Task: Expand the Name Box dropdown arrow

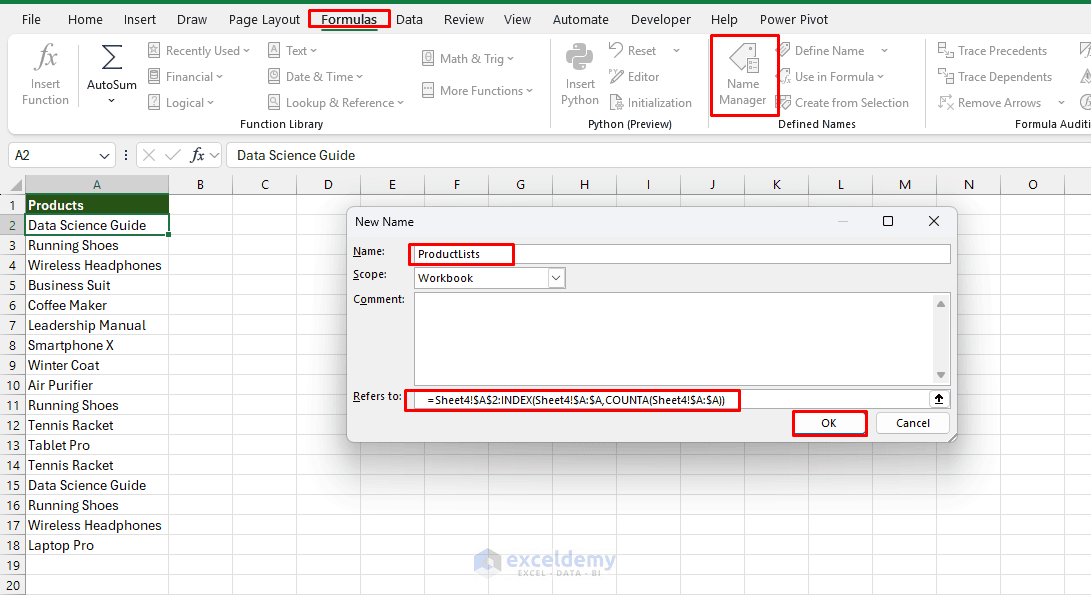Action: (x=104, y=156)
